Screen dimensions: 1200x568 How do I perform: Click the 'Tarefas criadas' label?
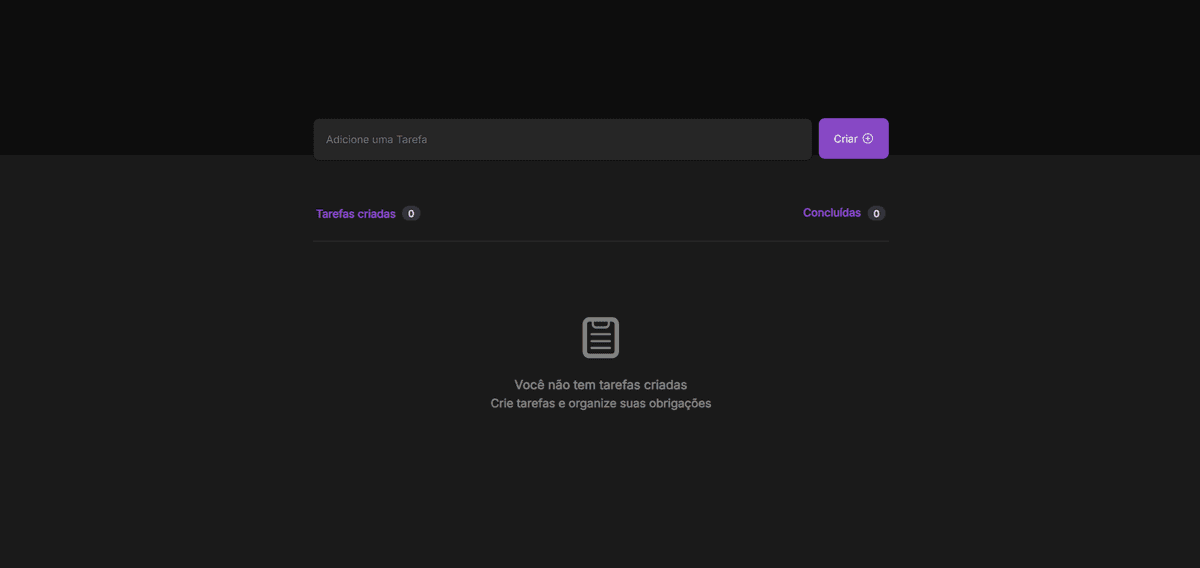point(355,214)
